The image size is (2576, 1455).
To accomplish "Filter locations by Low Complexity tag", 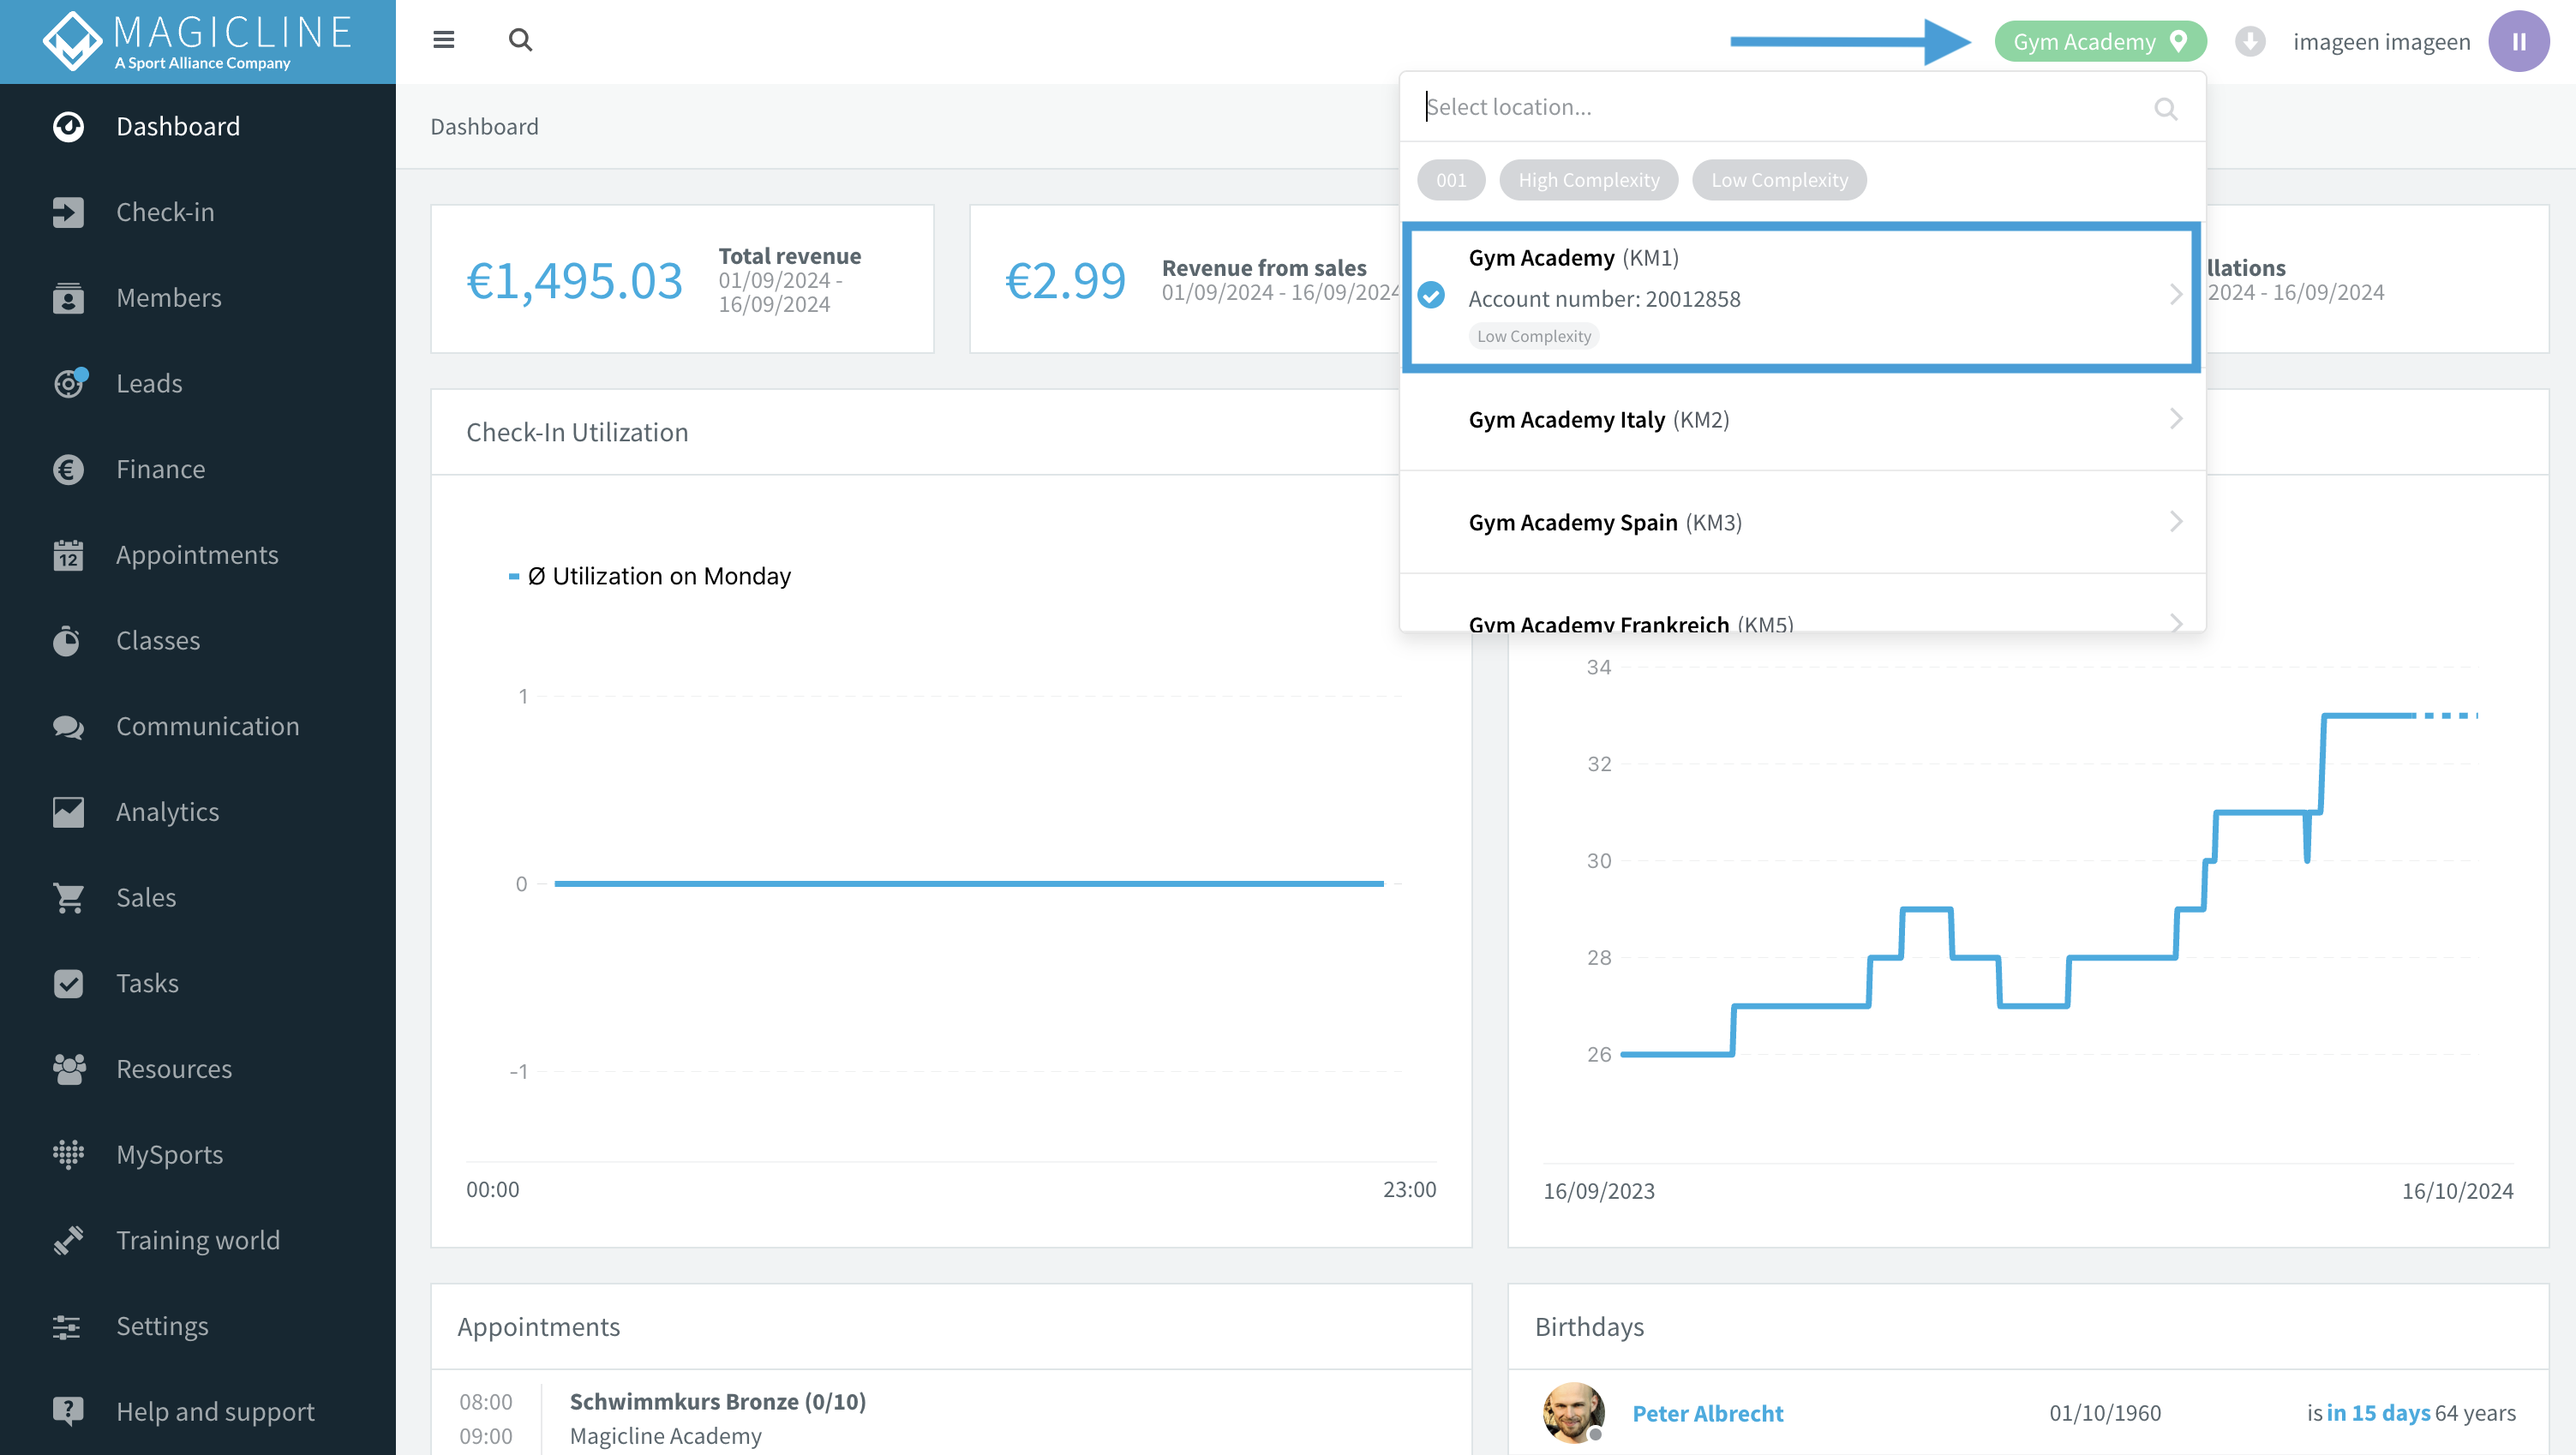I will (x=1779, y=180).
